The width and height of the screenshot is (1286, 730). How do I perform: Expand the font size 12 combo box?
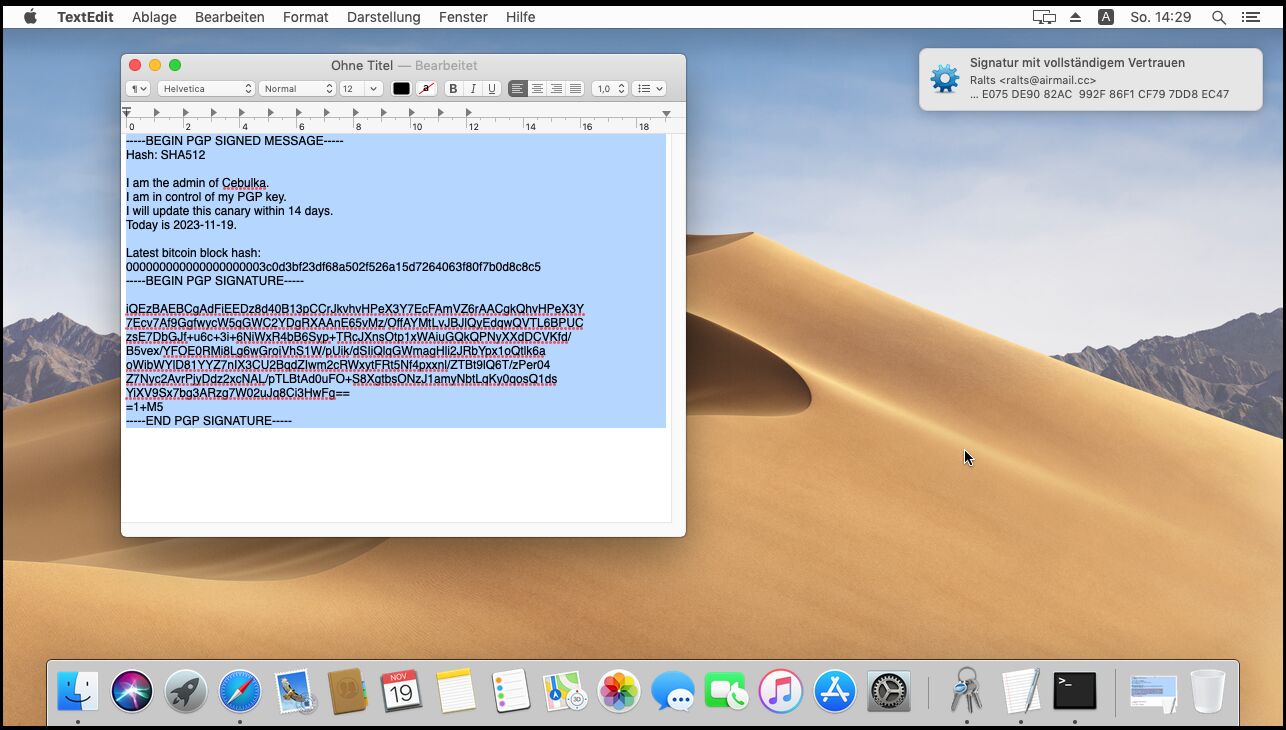[x=373, y=89]
